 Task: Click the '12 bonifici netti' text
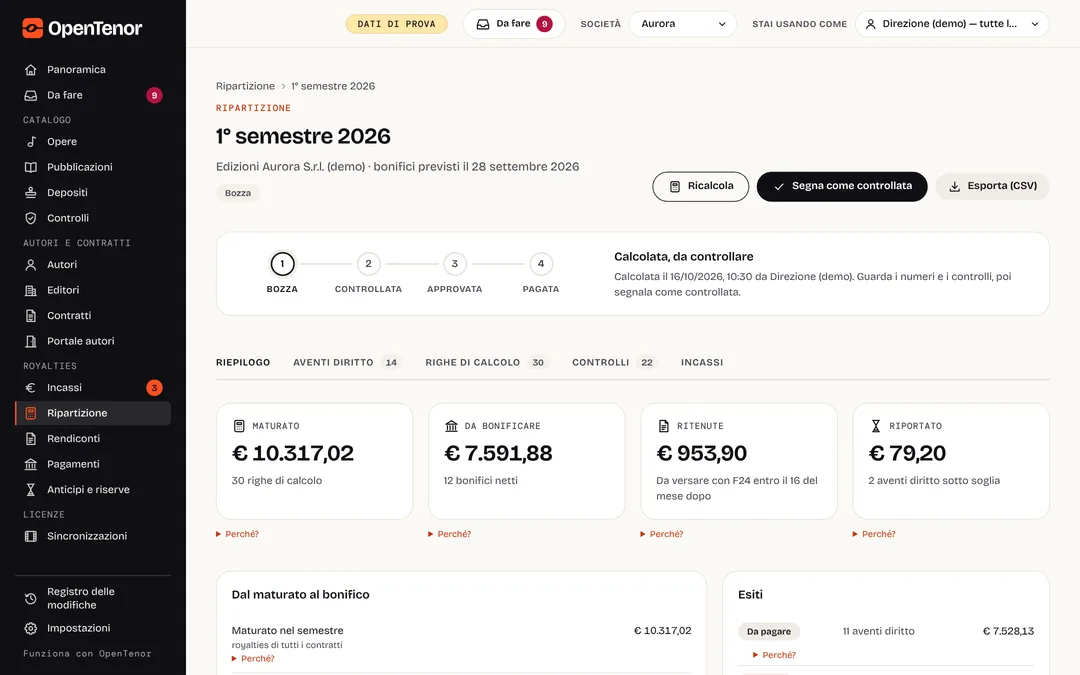[481, 481]
